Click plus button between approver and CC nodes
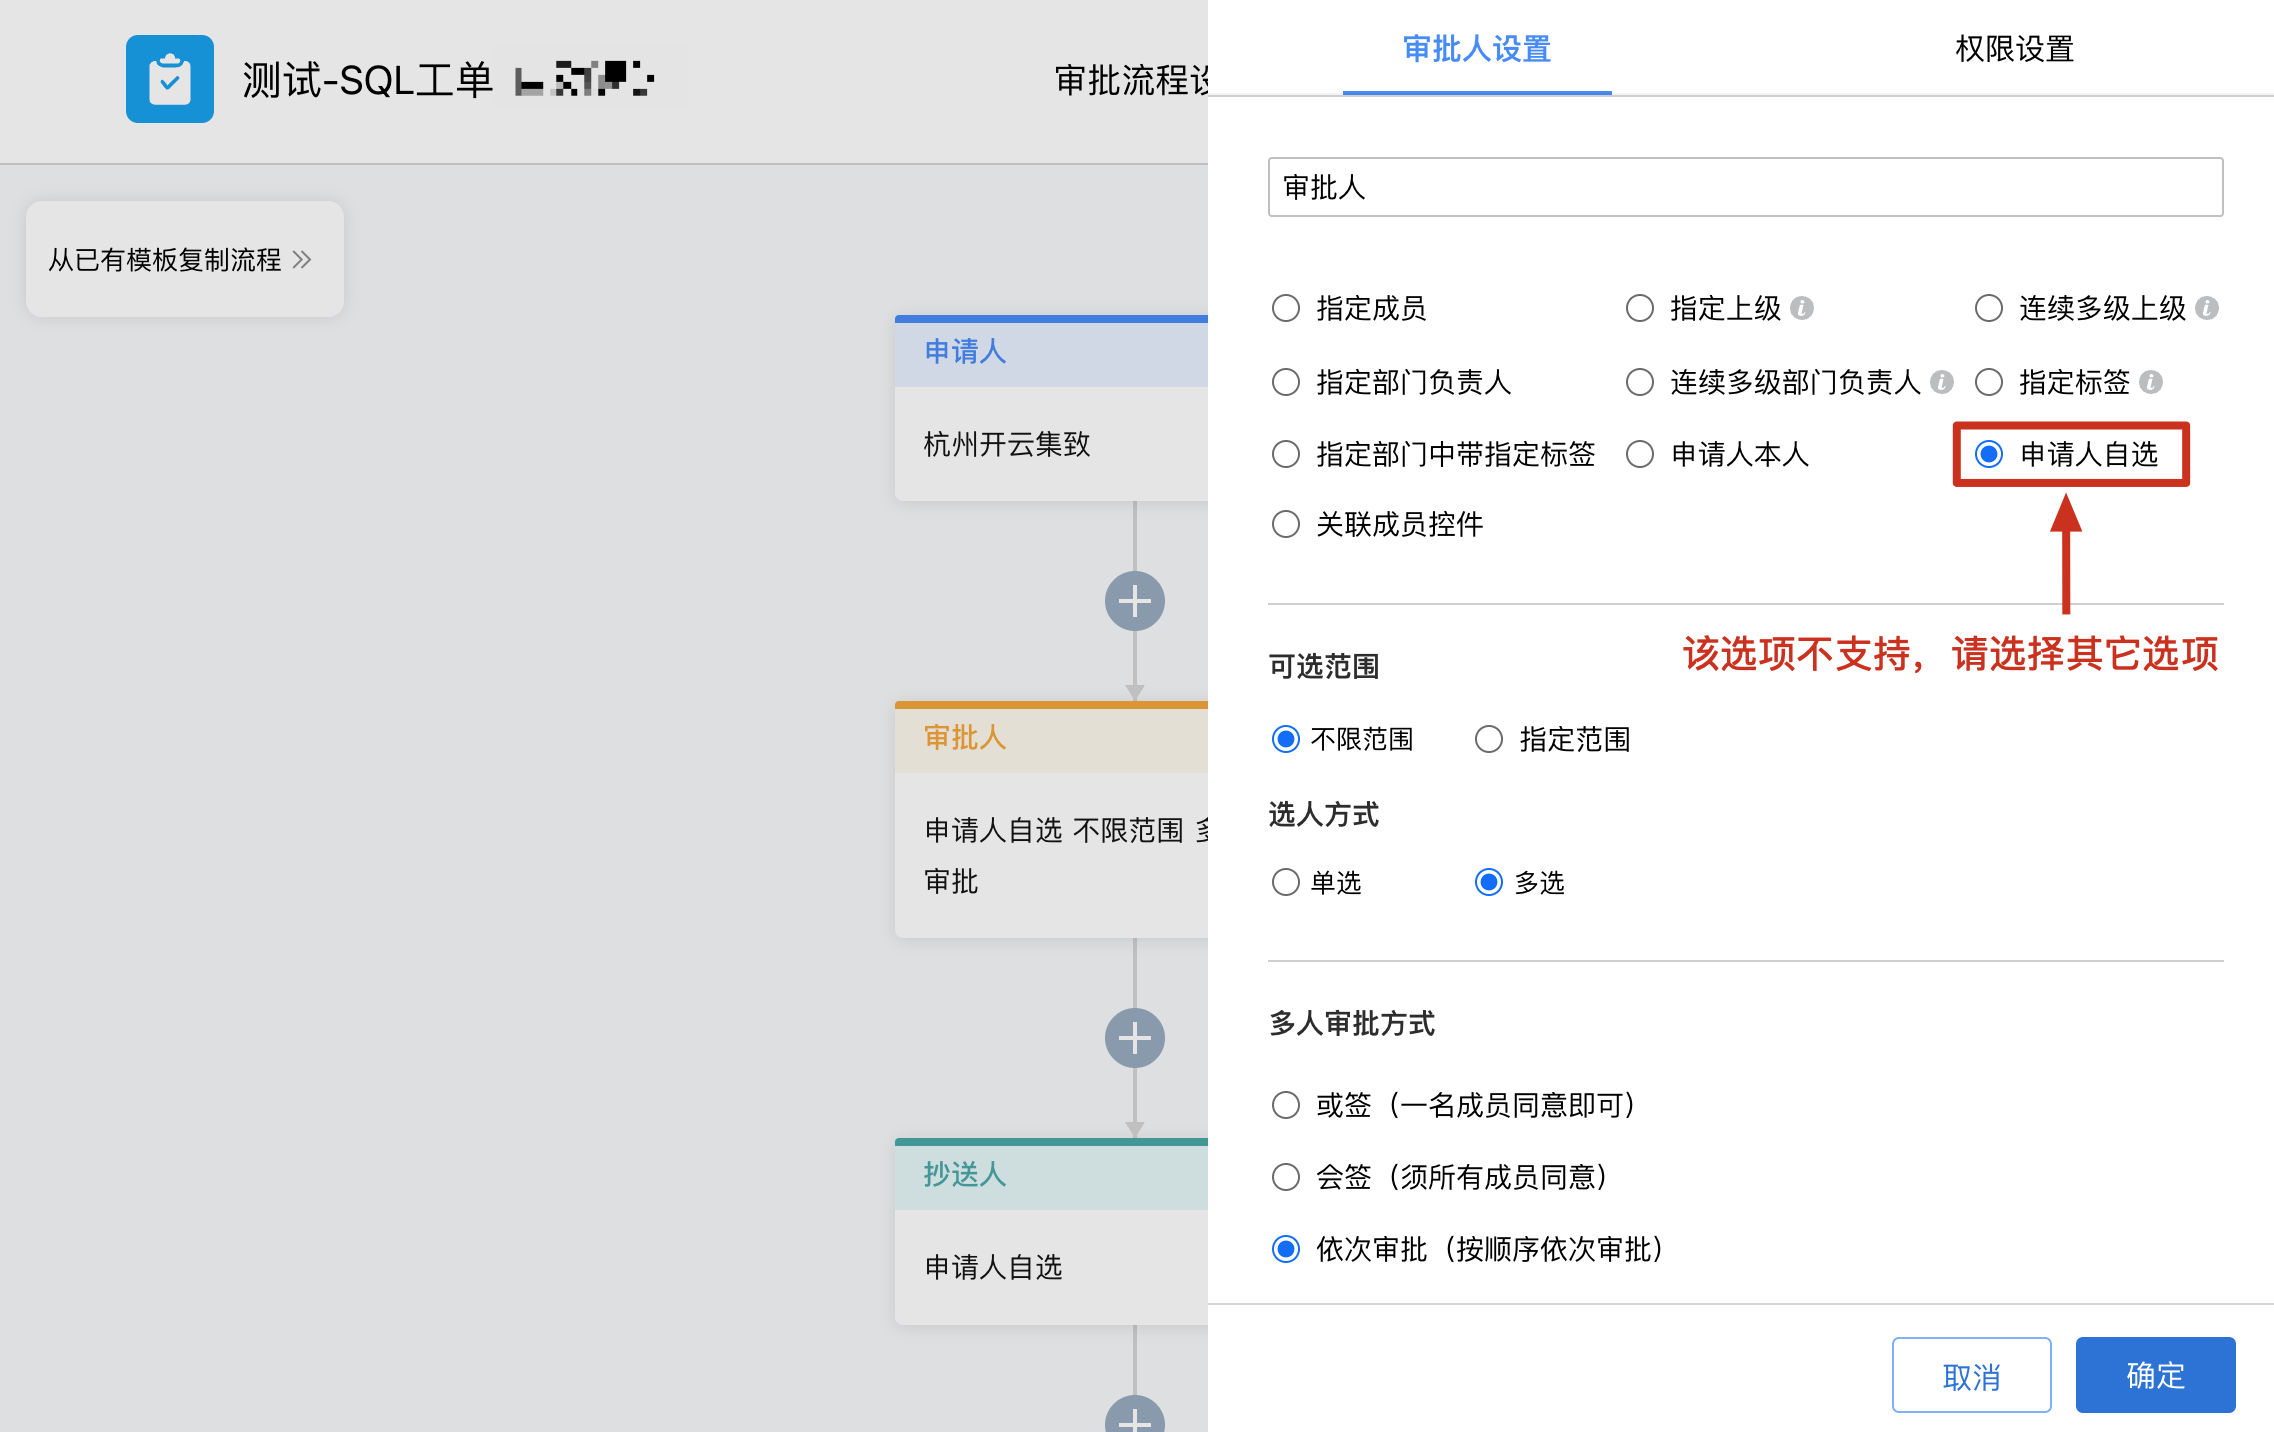 (x=1134, y=1038)
